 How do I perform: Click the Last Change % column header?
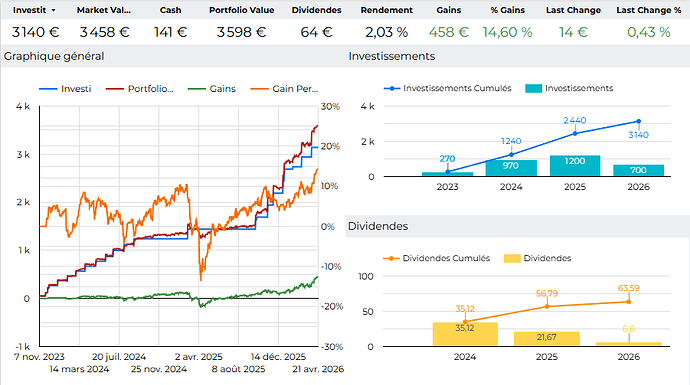tap(648, 10)
